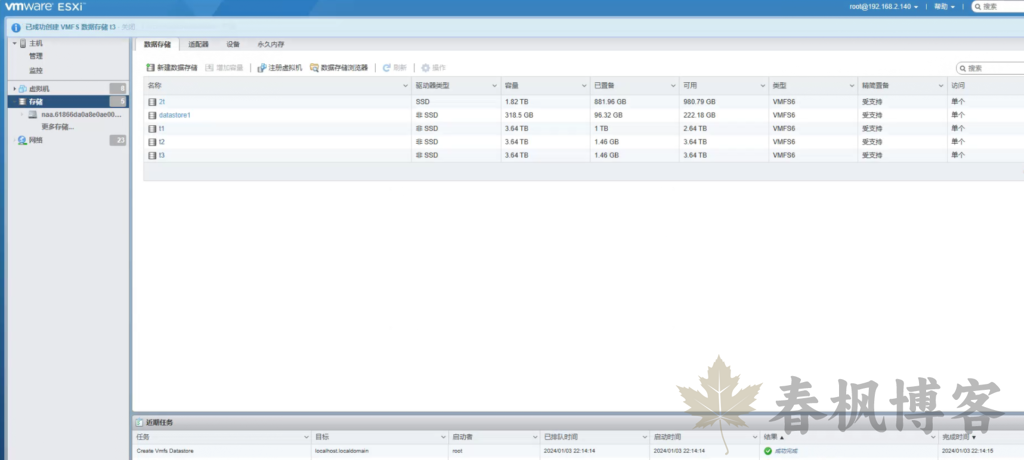The image size is (1024, 460).
Task: Click the datastore icon beside 2t
Action: tap(152, 102)
